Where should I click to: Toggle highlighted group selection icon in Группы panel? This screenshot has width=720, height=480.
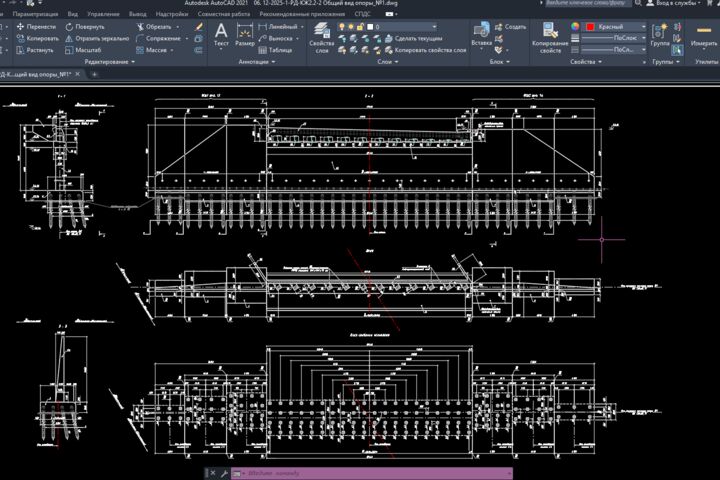tap(677, 50)
